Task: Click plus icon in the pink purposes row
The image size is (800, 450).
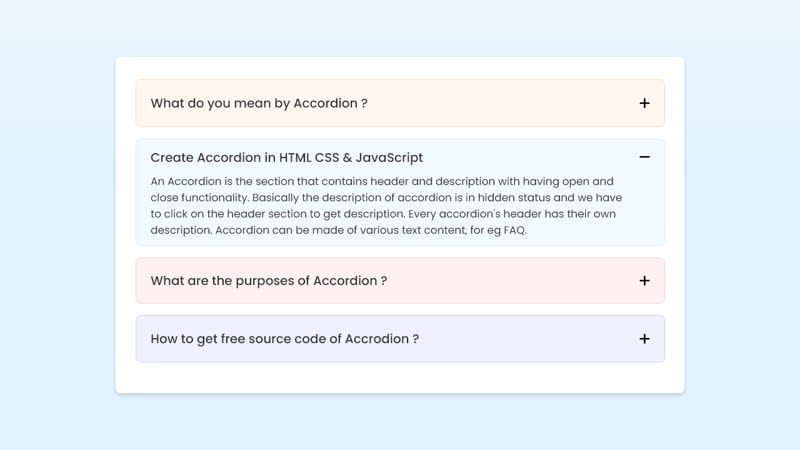Action: click(x=644, y=281)
